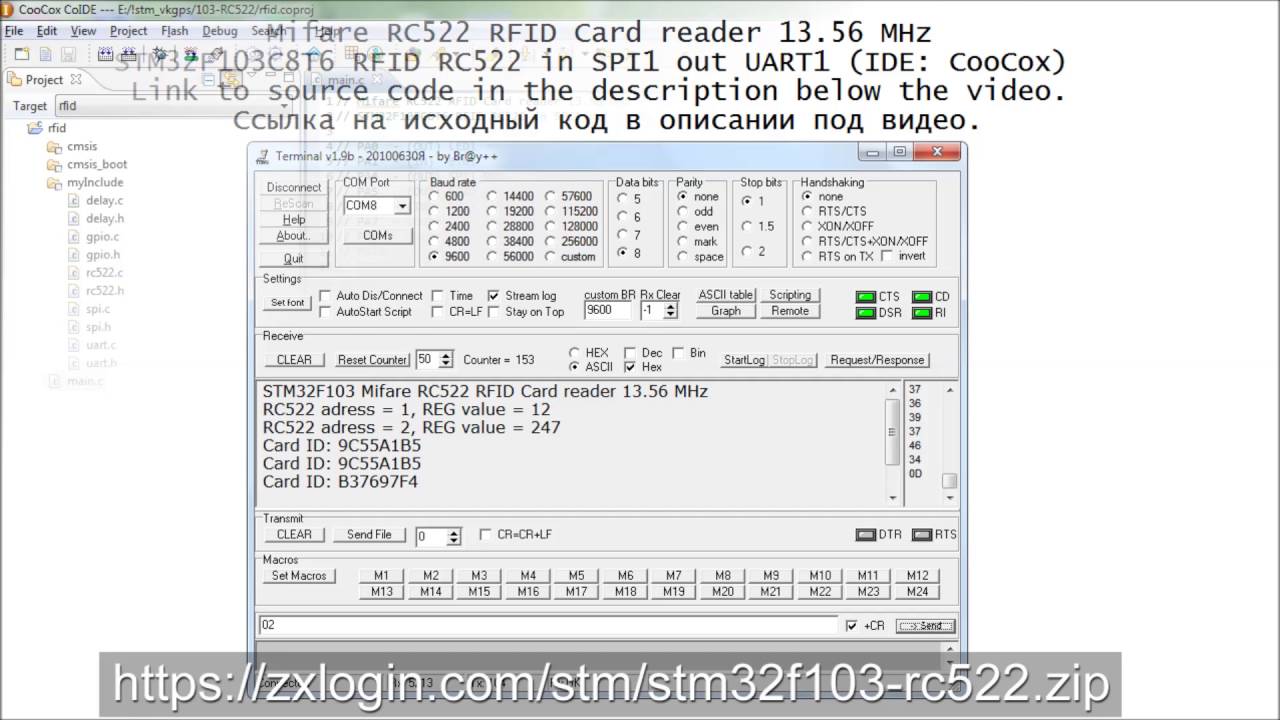The height and width of the screenshot is (720, 1280).
Task: Click the Send File button
Action: click(x=369, y=535)
